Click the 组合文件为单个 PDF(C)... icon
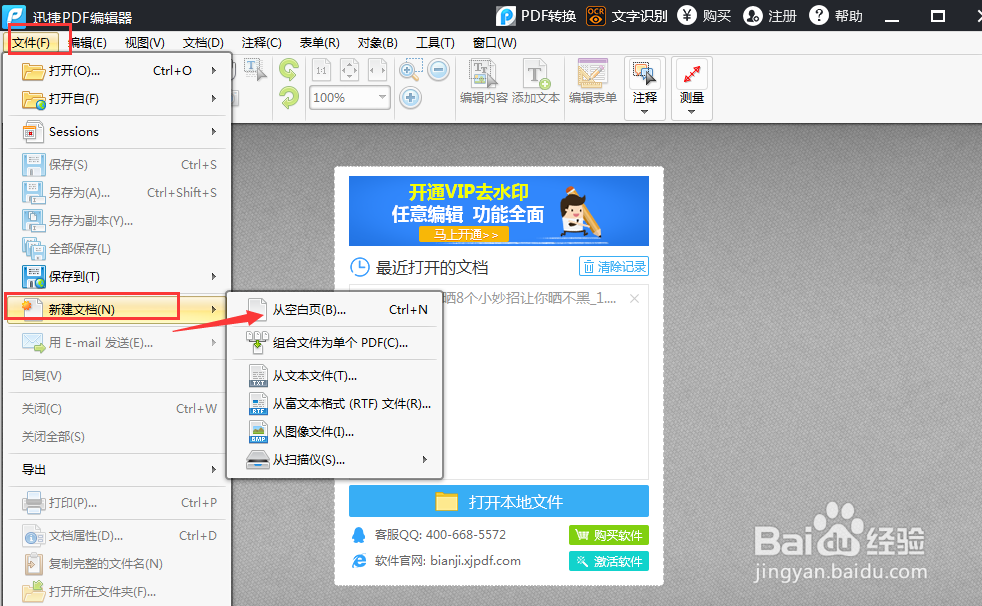The width and height of the screenshot is (982, 606). 257,342
